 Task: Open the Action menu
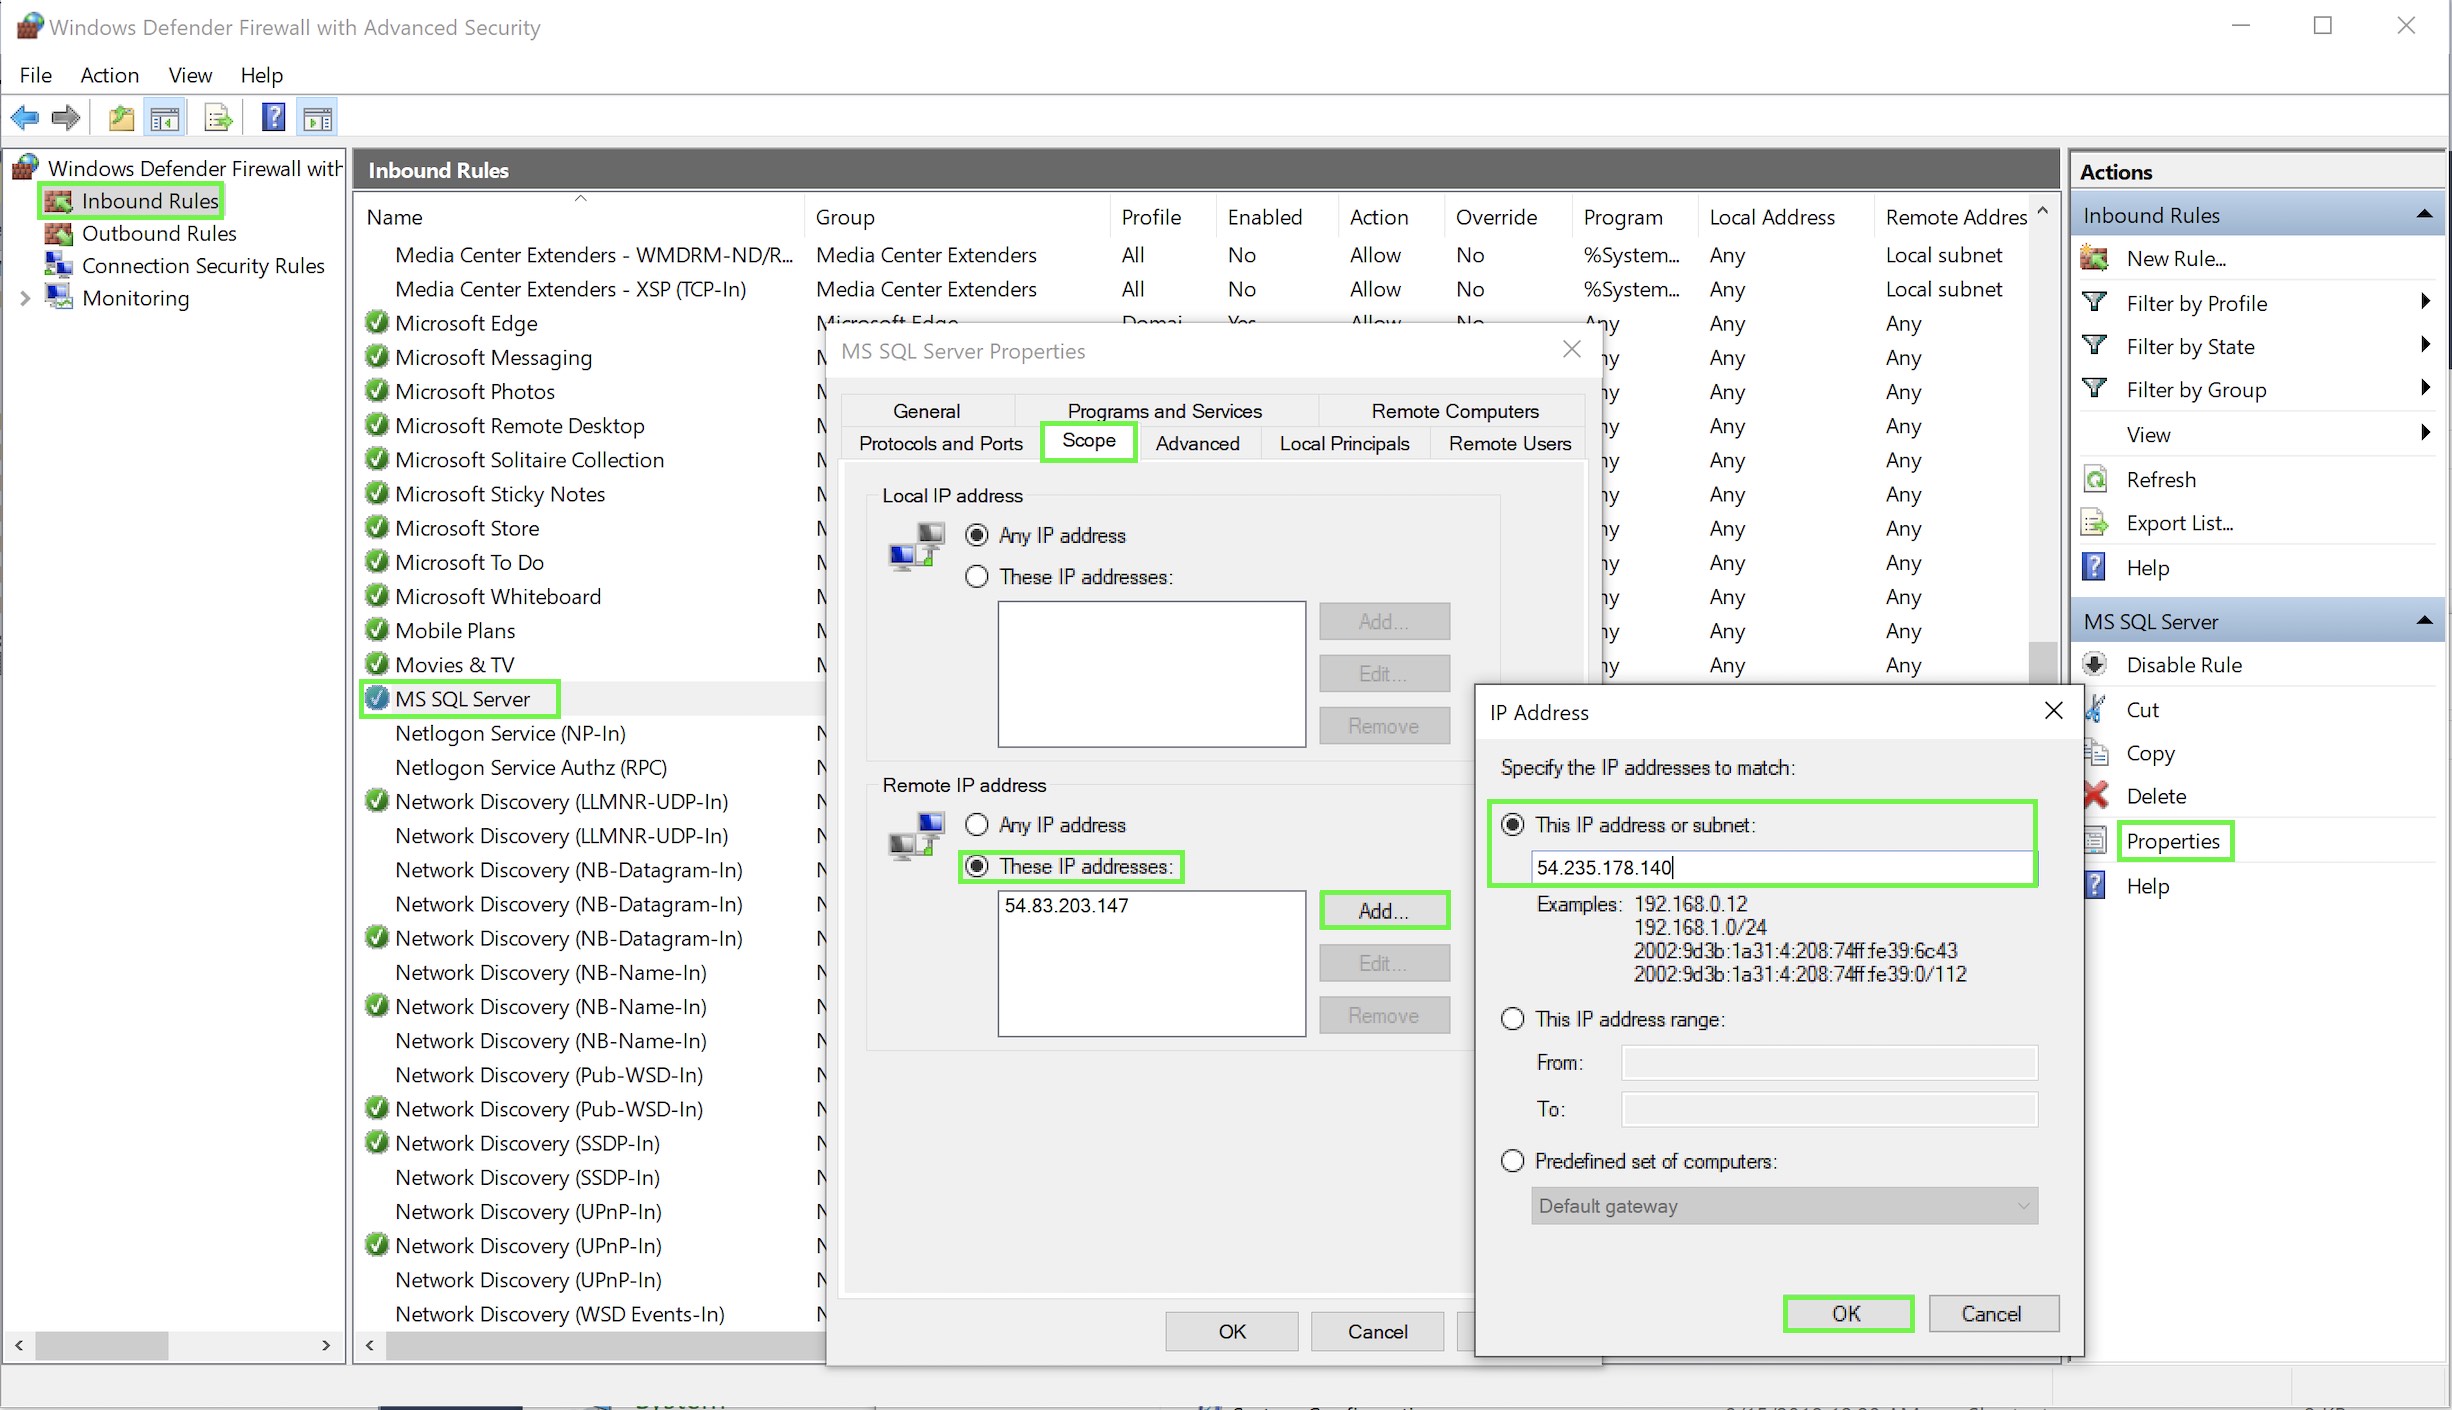coord(110,75)
